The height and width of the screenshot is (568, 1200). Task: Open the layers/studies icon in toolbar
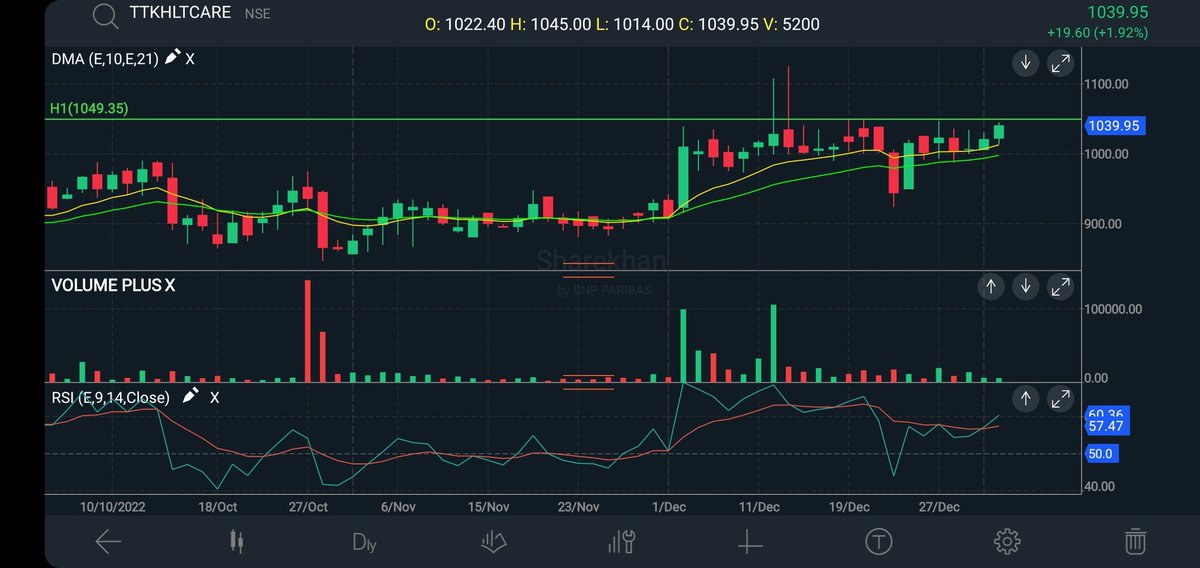click(493, 542)
